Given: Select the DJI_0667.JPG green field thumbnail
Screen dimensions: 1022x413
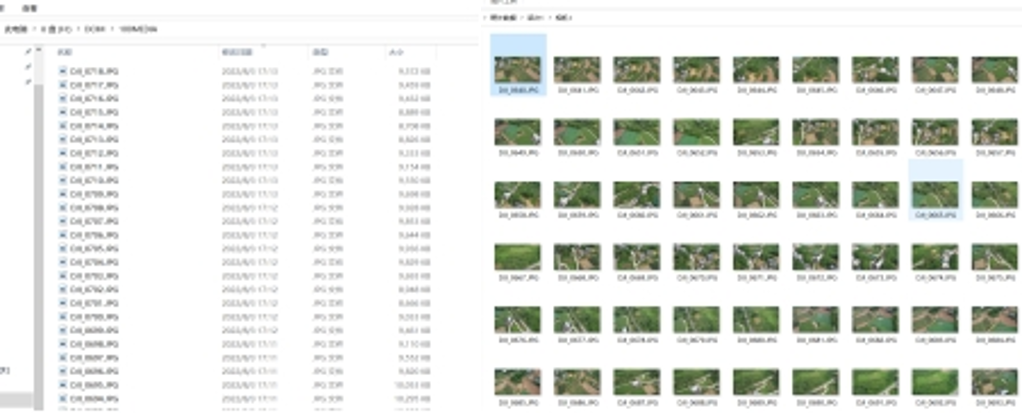Looking at the screenshot, I should pyautogui.click(x=518, y=257).
